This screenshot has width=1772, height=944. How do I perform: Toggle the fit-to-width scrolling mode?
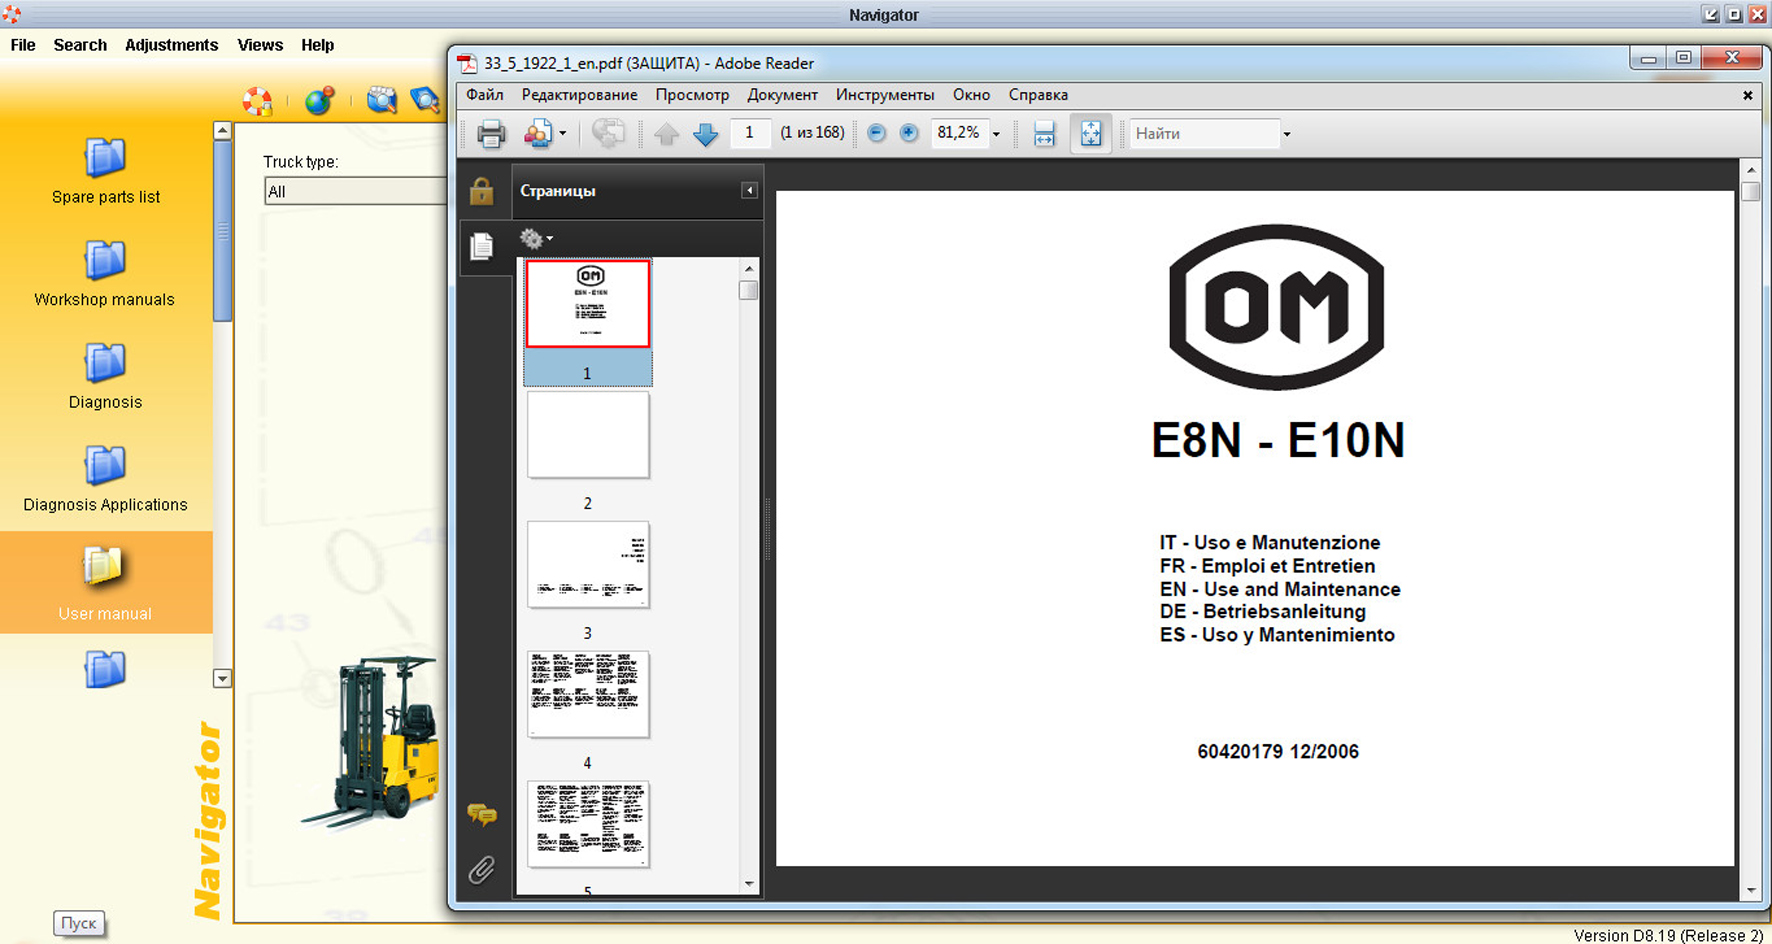click(x=1044, y=133)
